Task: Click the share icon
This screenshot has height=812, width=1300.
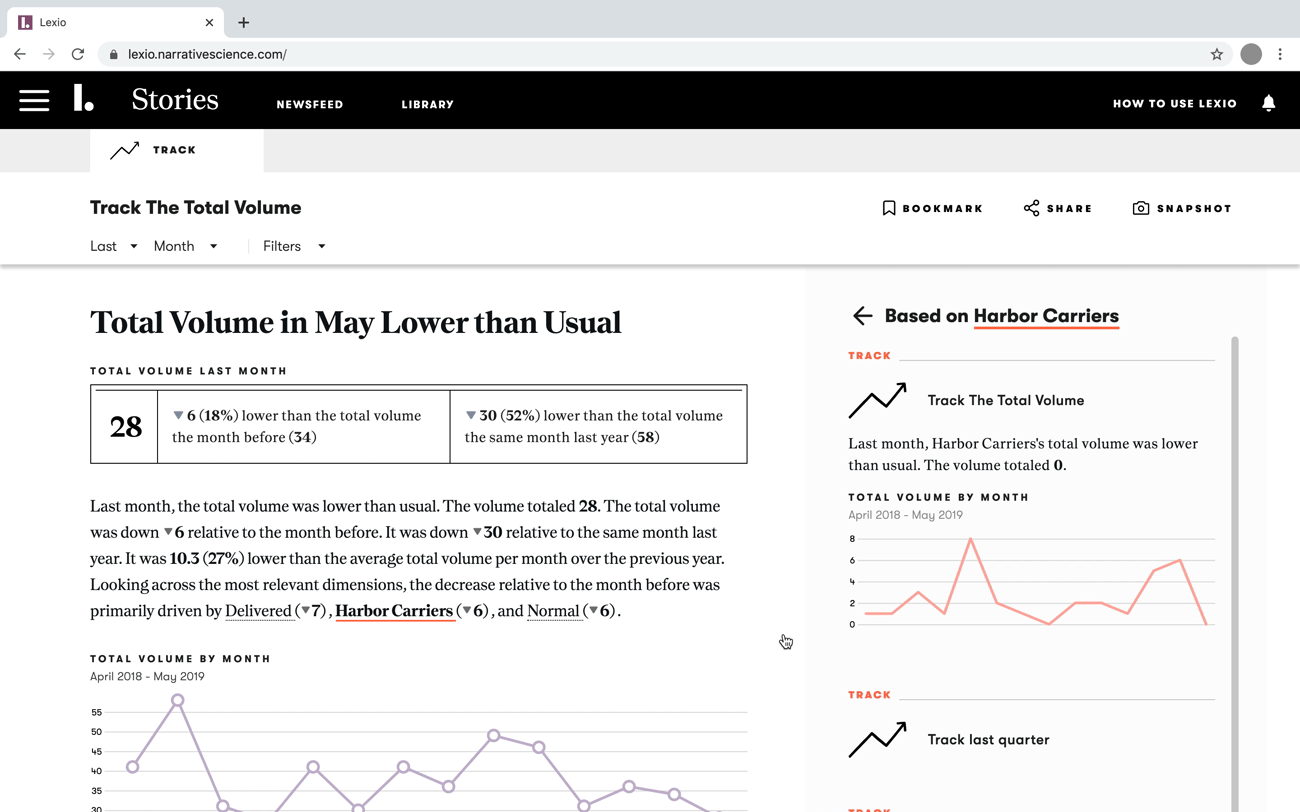Action: click(1031, 208)
